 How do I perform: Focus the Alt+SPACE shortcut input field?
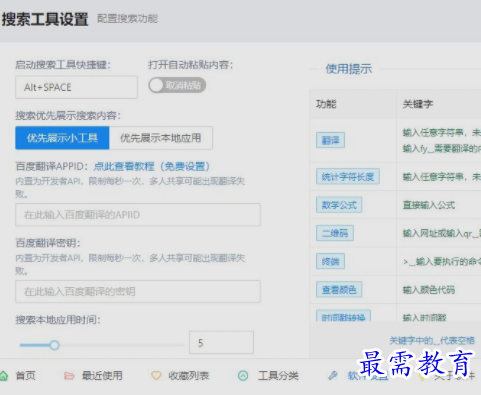coord(76,87)
